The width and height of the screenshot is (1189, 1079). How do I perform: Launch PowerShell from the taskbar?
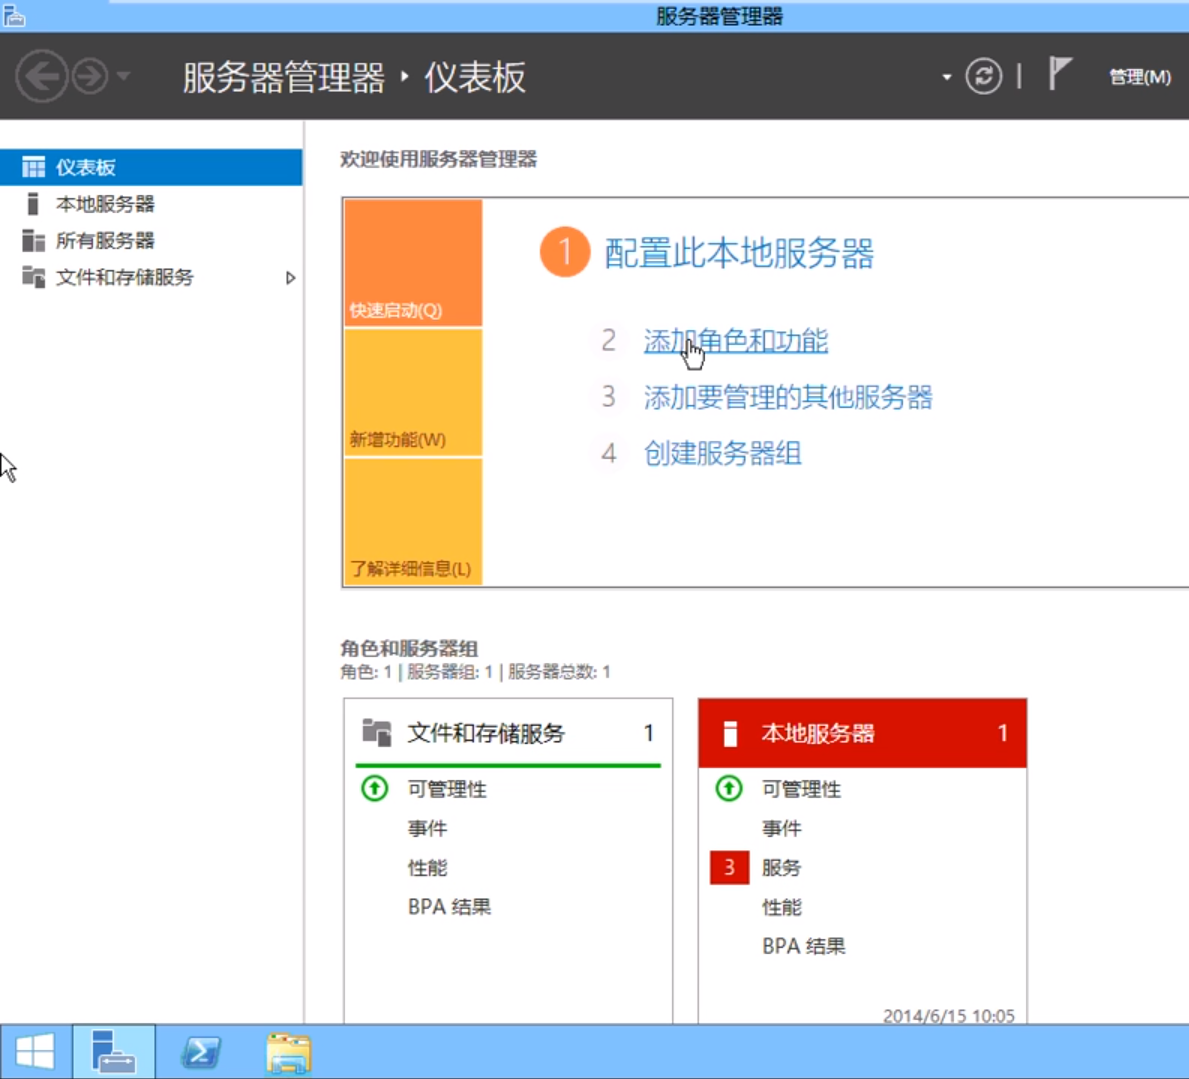[201, 1052]
